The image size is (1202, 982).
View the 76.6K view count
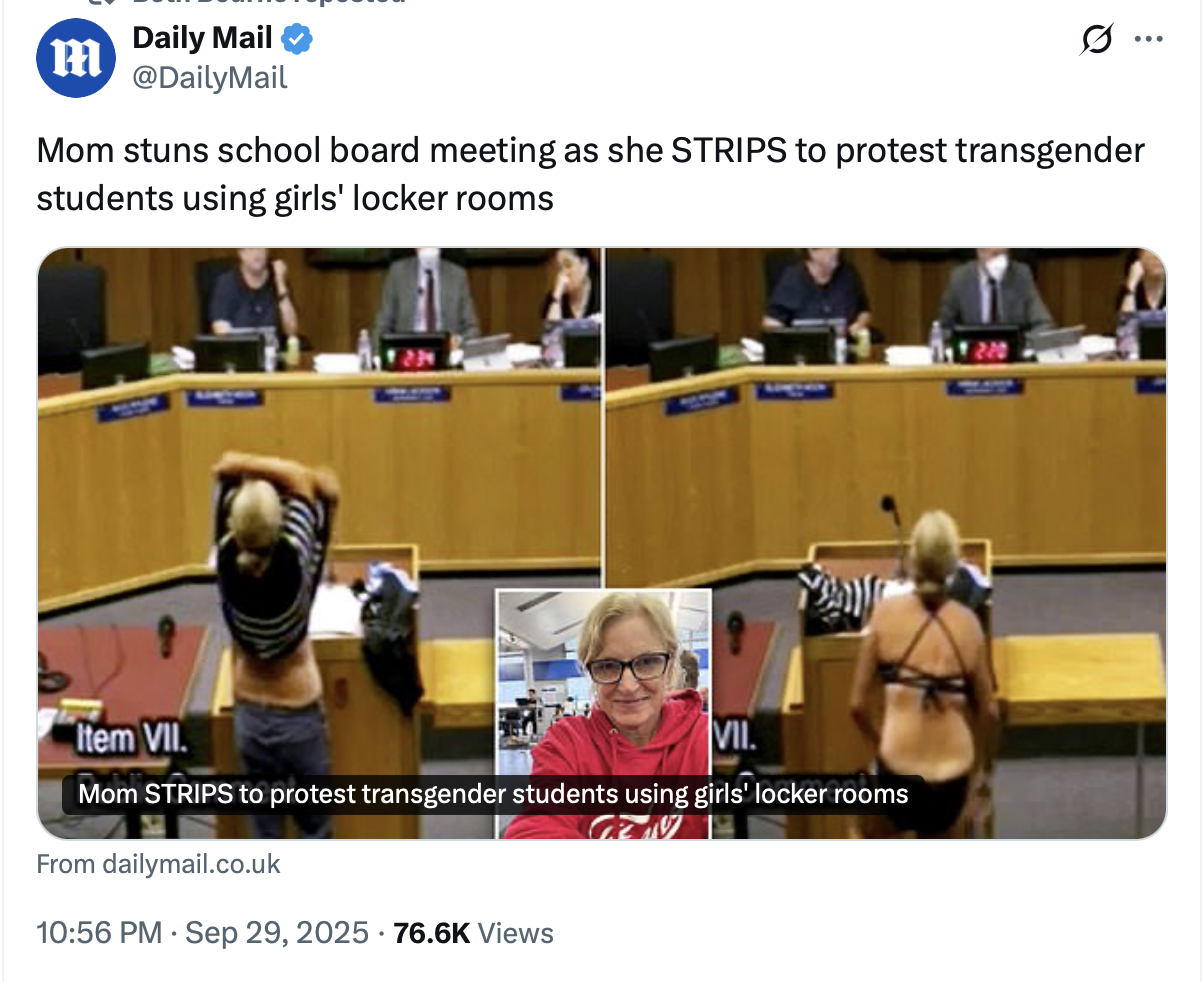pos(432,933)
